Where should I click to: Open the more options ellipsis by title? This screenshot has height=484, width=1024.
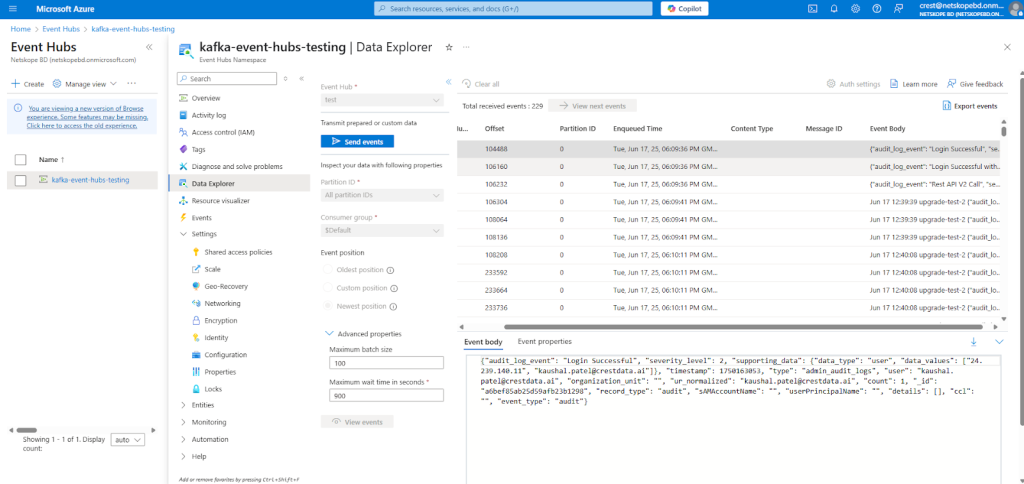pos(466,47)
